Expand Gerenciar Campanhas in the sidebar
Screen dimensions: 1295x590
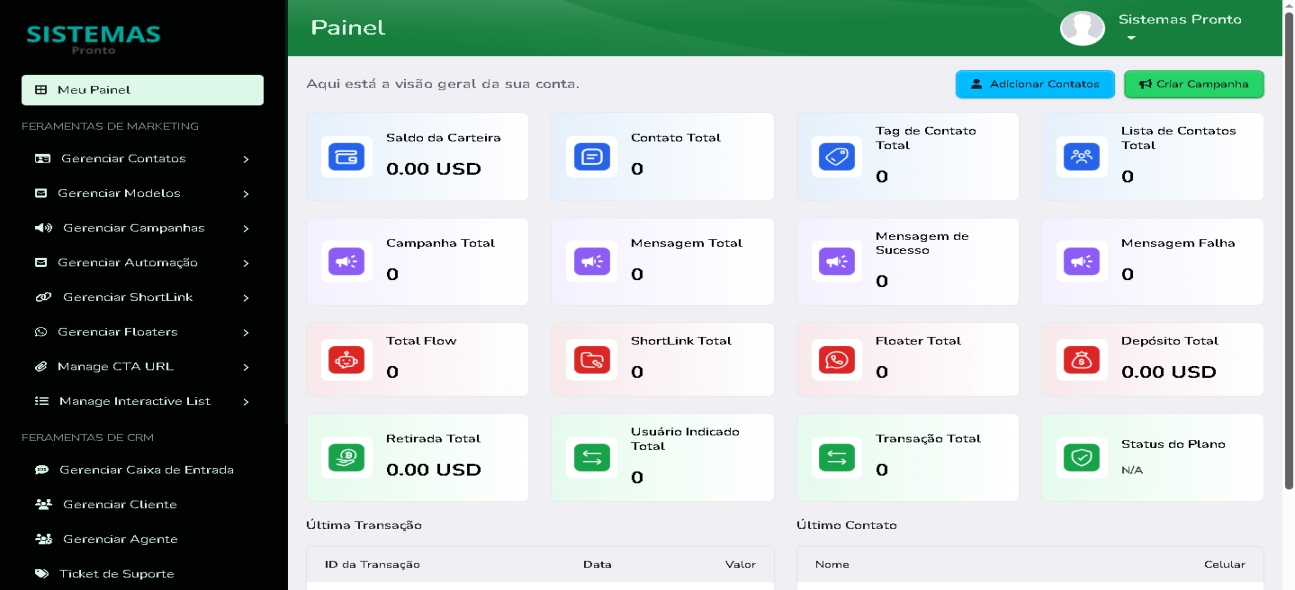point(142,228)
